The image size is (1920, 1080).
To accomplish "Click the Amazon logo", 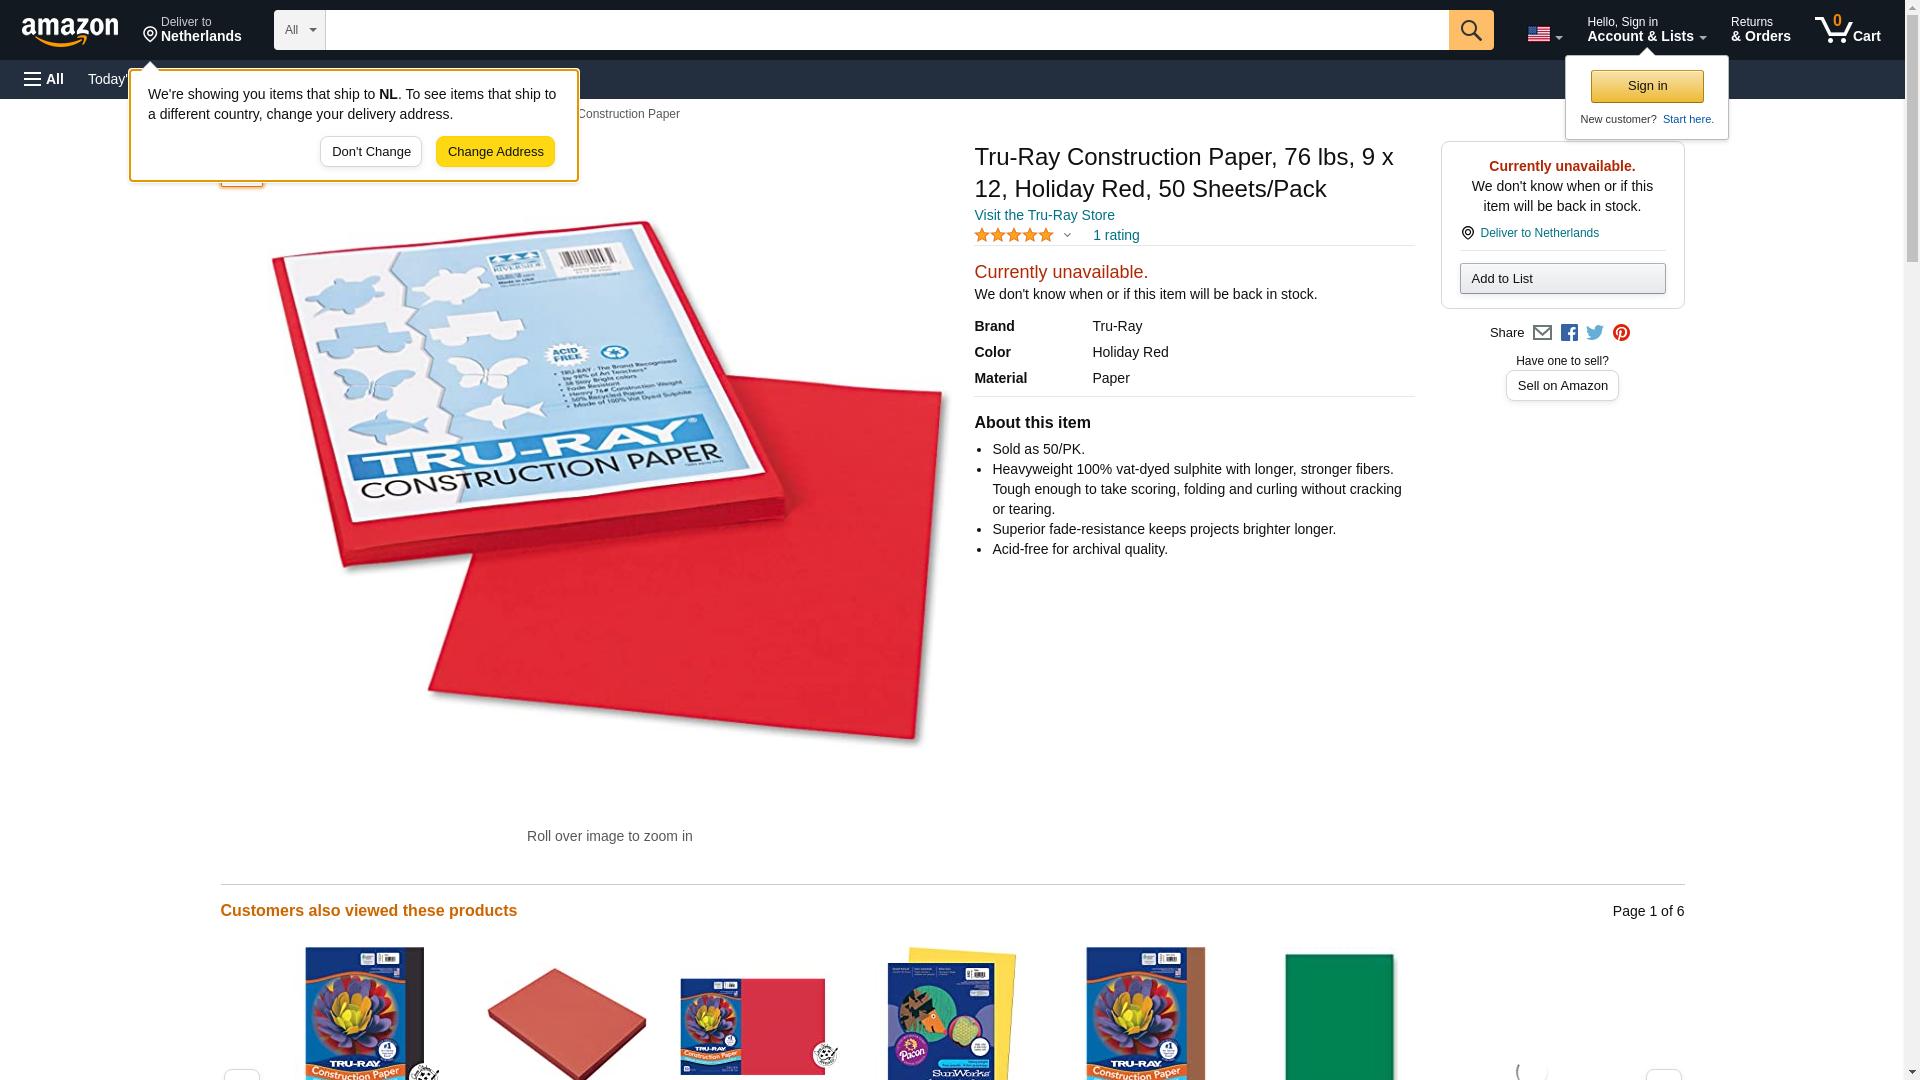I will click(70, 31).
